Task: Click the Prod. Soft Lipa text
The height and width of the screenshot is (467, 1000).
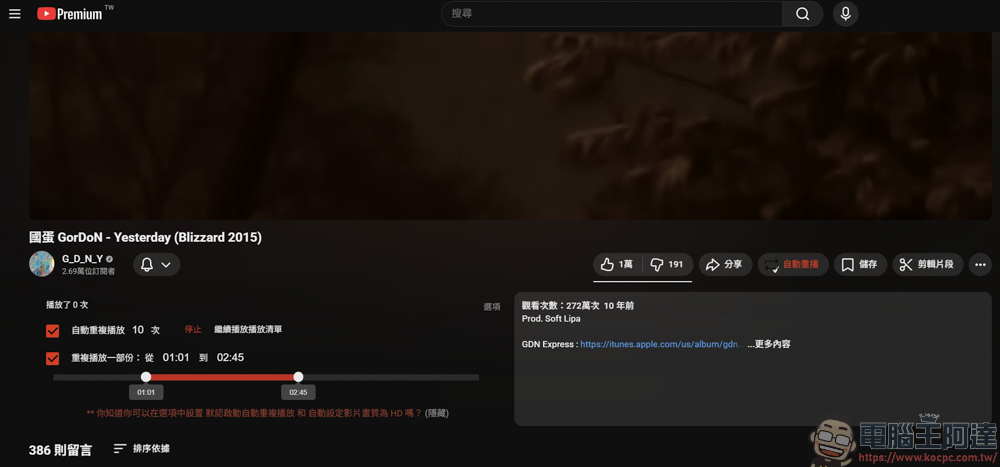Action: point(551,318)
